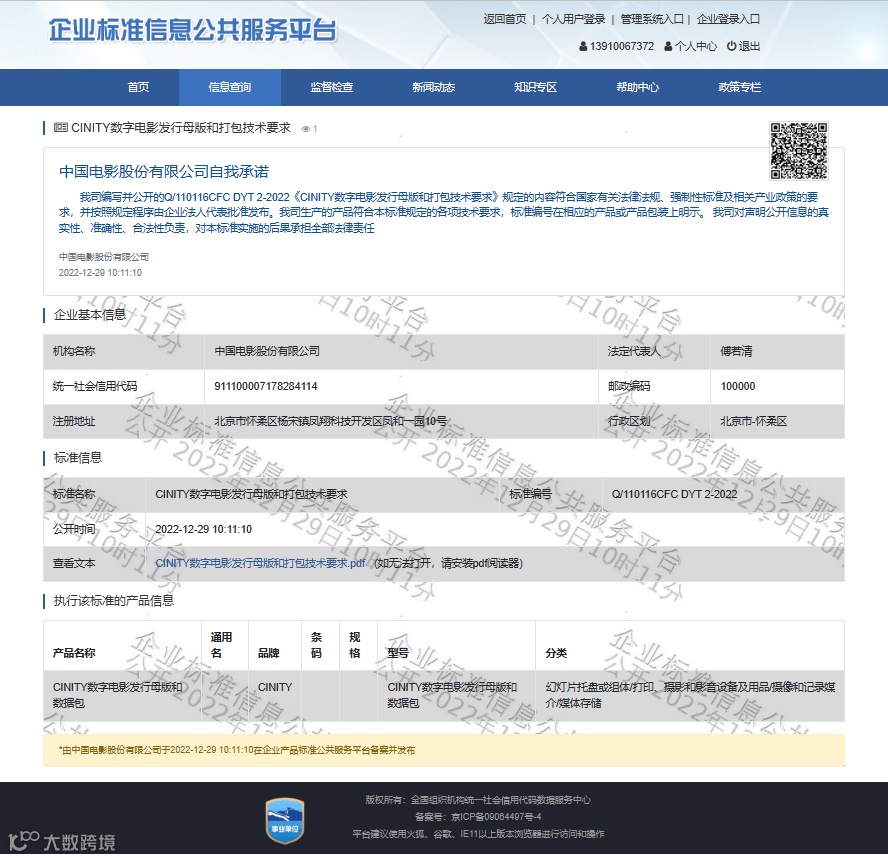Click 分类 column header
The width and height of the screenshot is (888, 859).
click(x=556, y=653)
